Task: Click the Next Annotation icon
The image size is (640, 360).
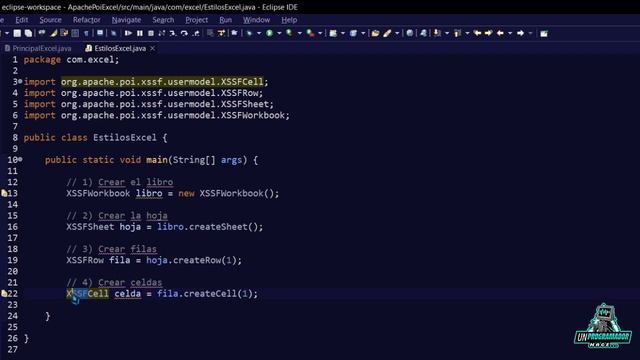Action: click(437, 33)
